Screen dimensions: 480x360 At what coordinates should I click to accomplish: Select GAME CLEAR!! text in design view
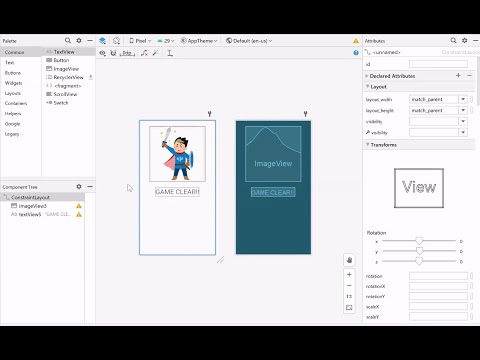click(x=177, y=192)
